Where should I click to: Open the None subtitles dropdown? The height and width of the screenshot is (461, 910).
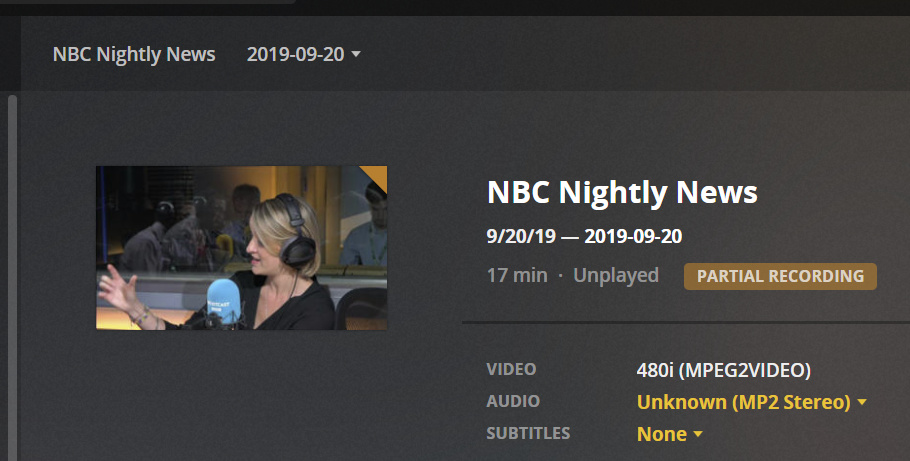pyautogui.click(x=669, y=434)
